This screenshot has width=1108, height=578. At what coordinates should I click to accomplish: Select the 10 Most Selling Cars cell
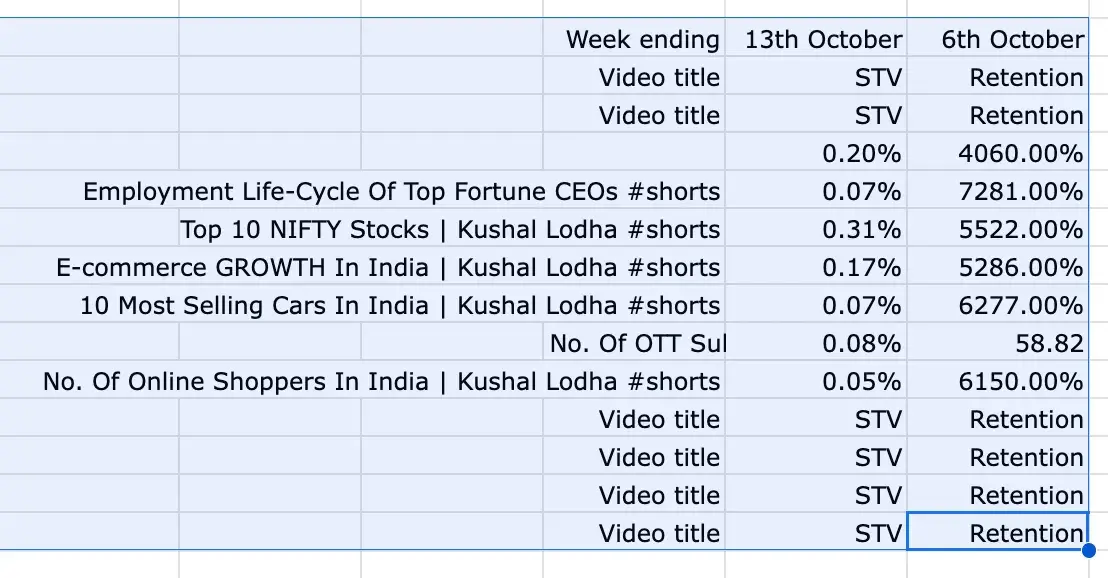400,306
